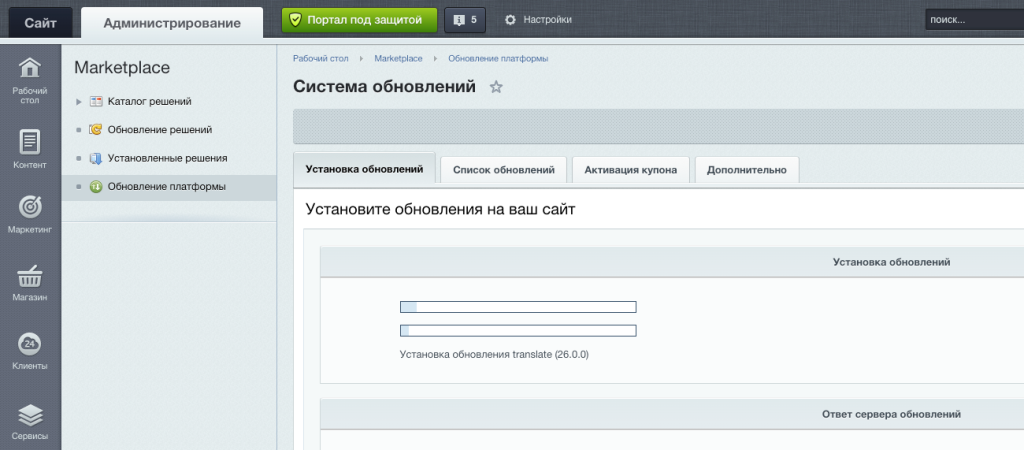This screenshot has width=1024, height=450.
Task: Click the lower update progress bar
Action: [518, 330]
